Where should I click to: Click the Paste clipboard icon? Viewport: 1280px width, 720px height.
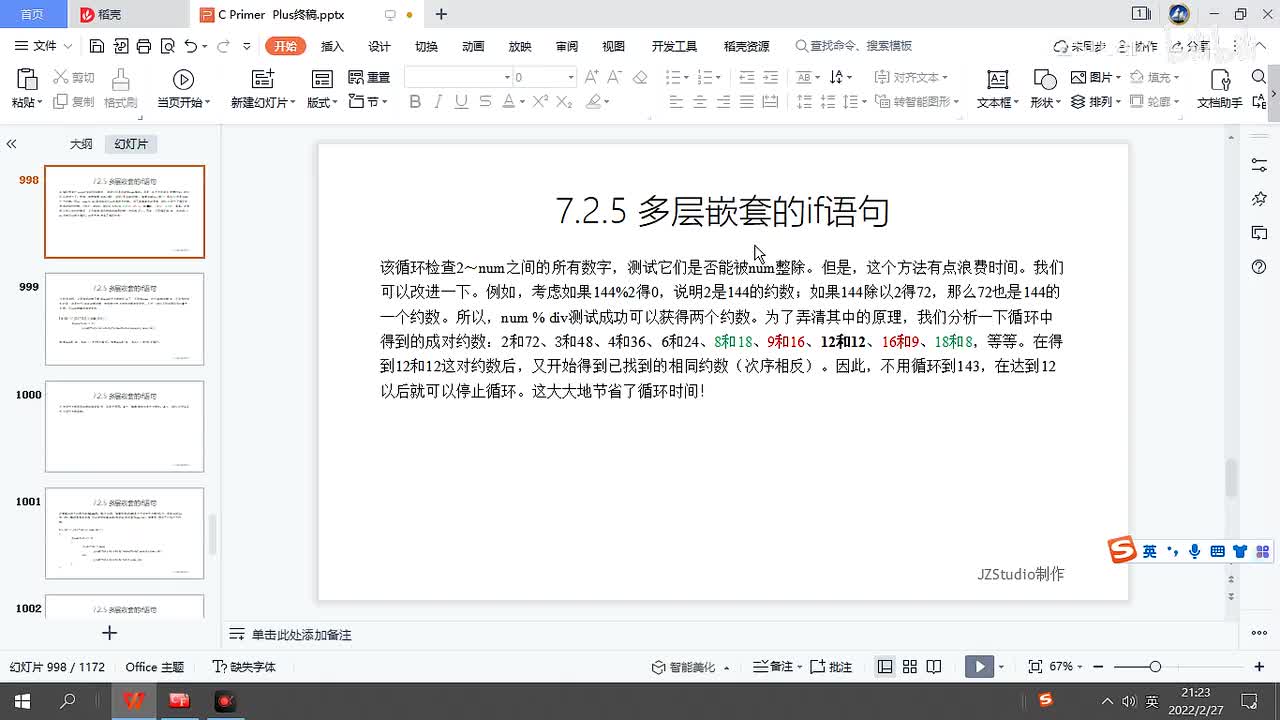[27, 80]
